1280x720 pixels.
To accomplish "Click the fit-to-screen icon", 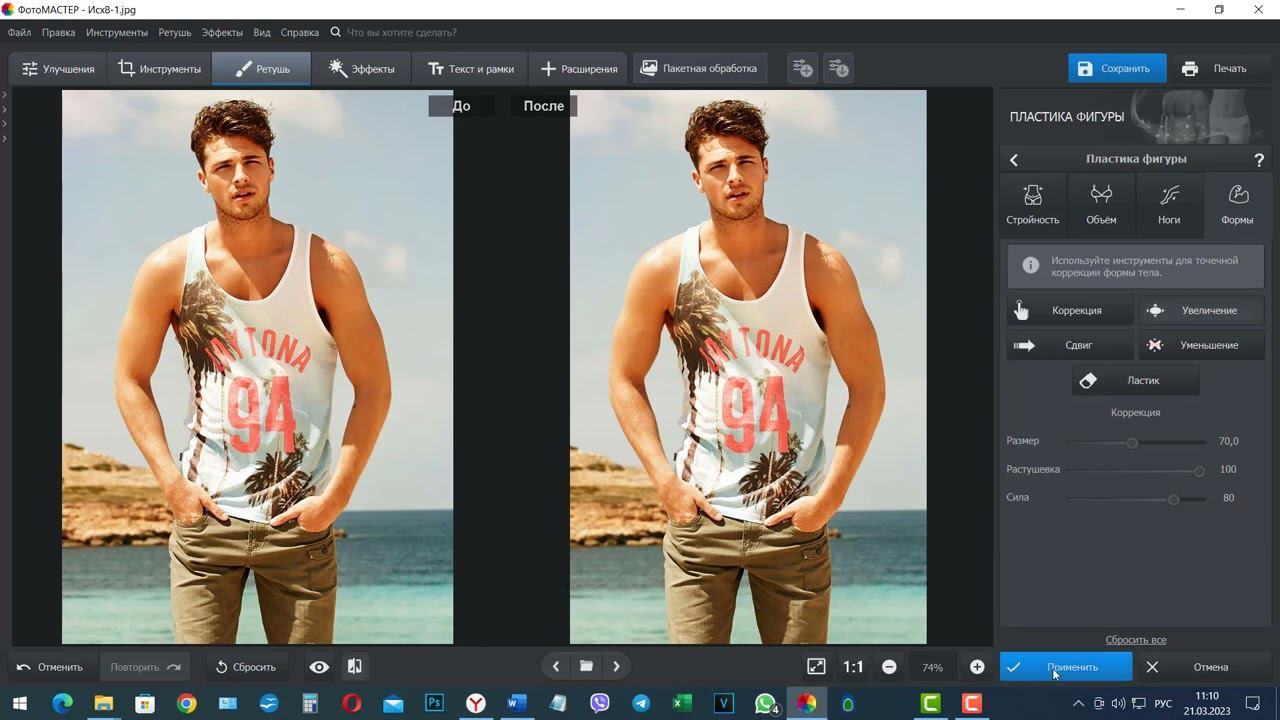I will click(x=816, y=667).
